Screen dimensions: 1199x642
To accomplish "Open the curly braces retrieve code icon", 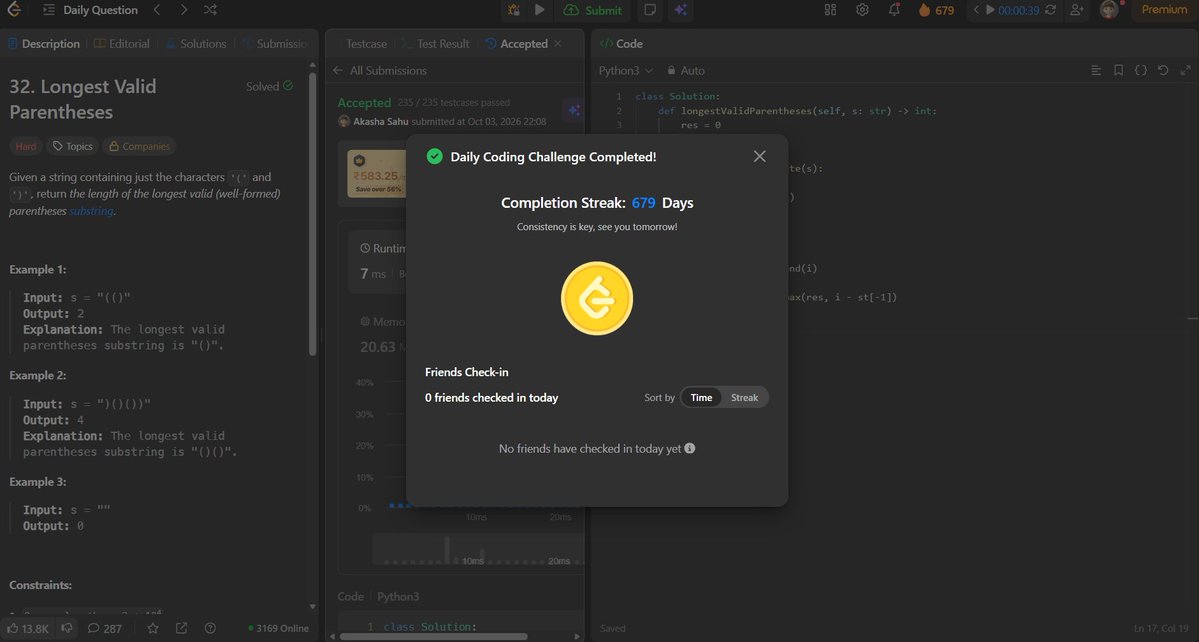I will click(x=1140, y=70).
